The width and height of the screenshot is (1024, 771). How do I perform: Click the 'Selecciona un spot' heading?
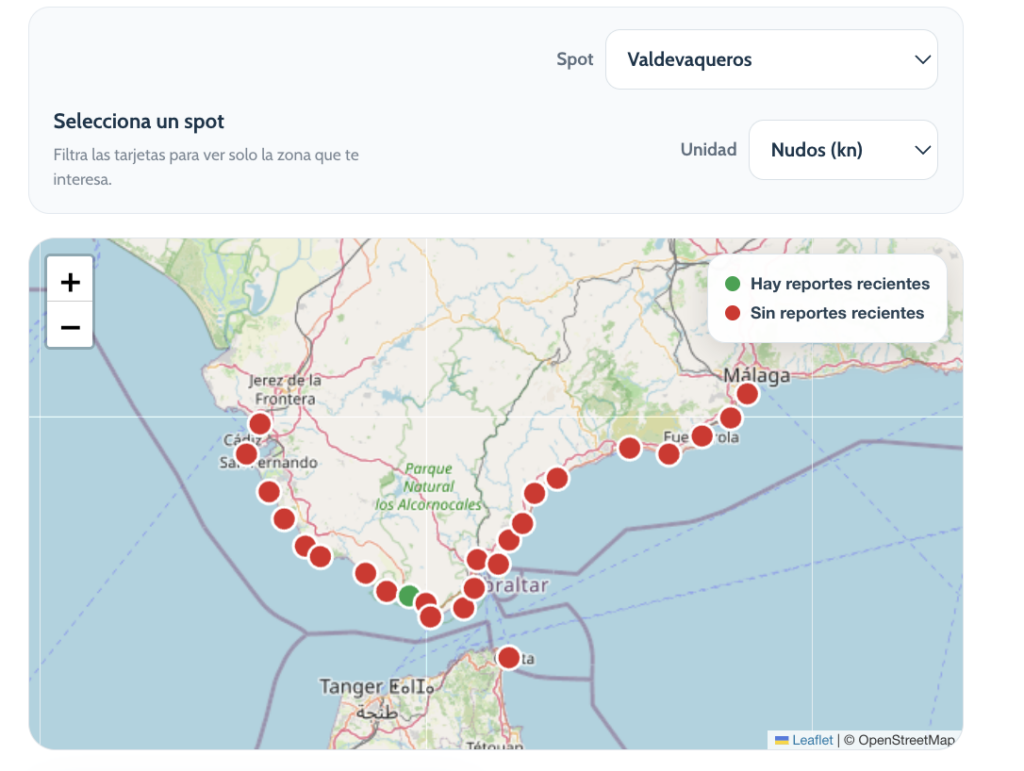(138, 121)
